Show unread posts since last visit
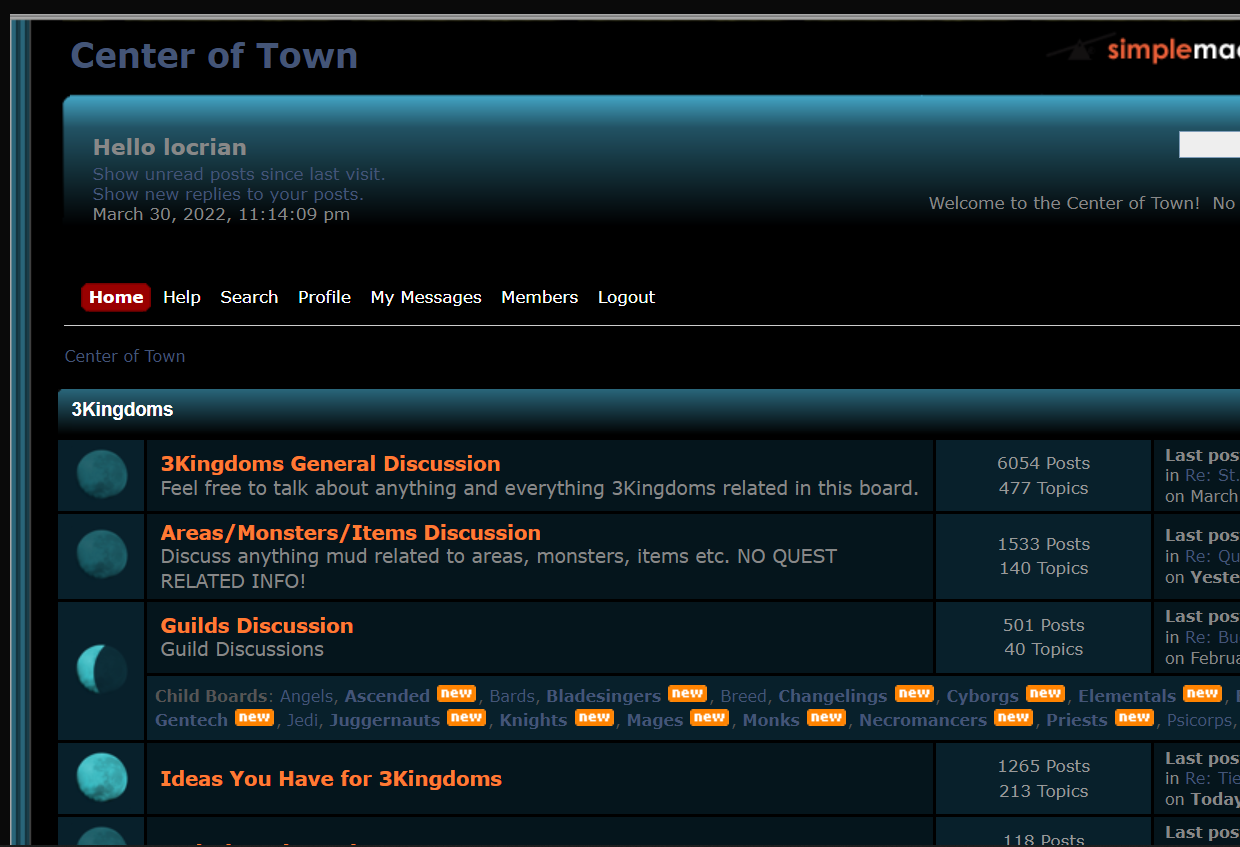This screenshot has height=847, width=1240. (239, 174)
